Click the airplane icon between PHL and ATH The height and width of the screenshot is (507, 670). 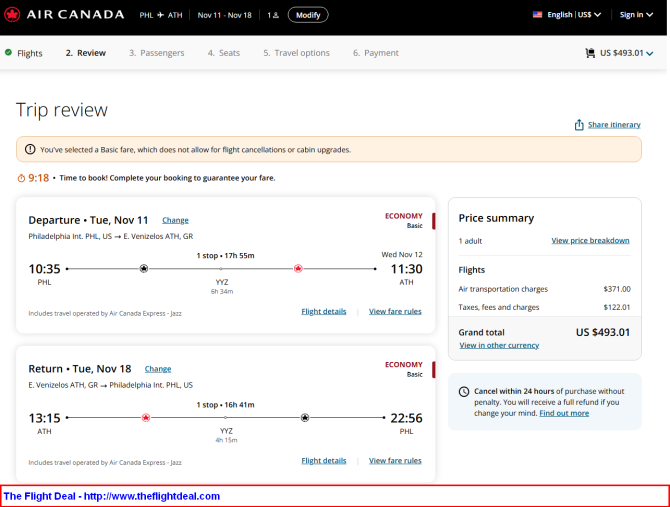coord(160,15)
